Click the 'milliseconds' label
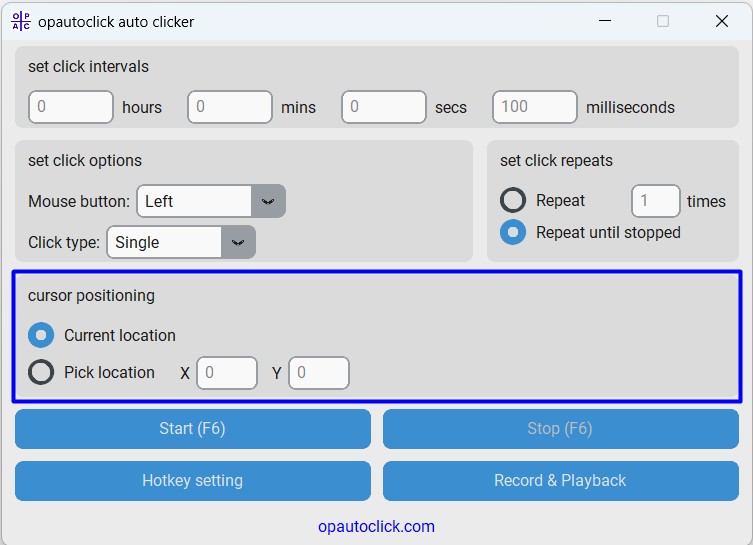Image resolution: width=753 pixels, height=545 pixels. [x=630, y=108]
